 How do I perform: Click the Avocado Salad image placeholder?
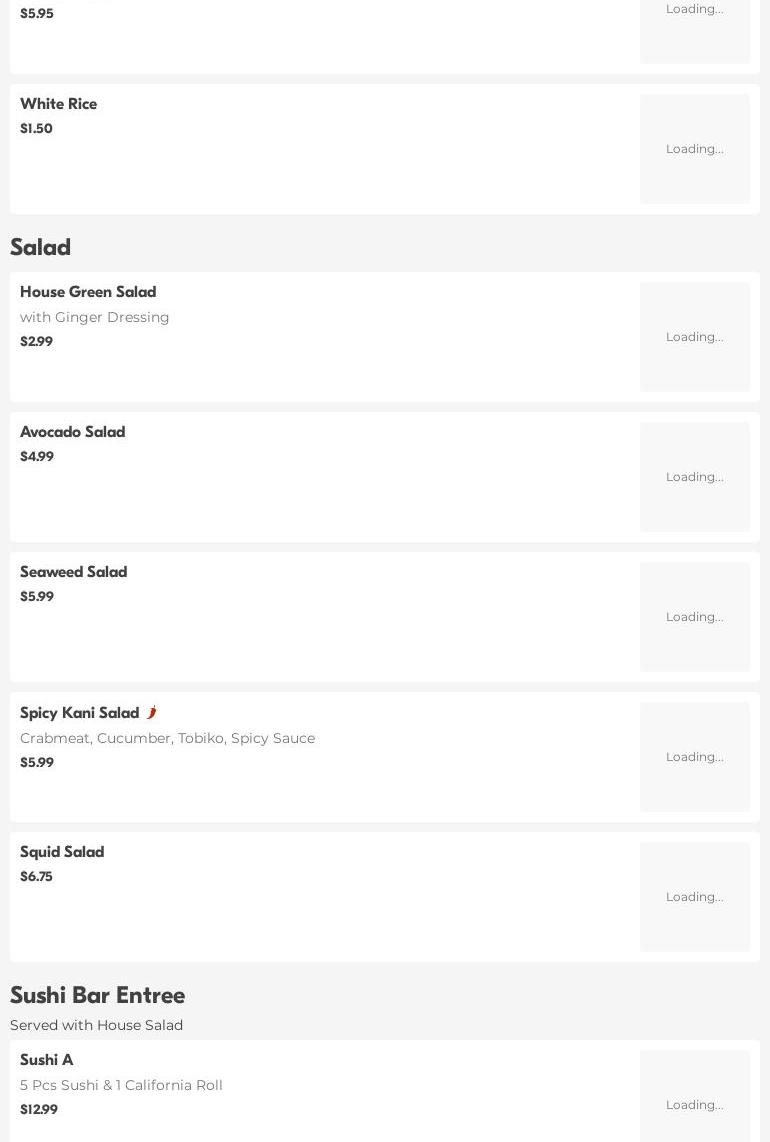(x=694, y=477)
